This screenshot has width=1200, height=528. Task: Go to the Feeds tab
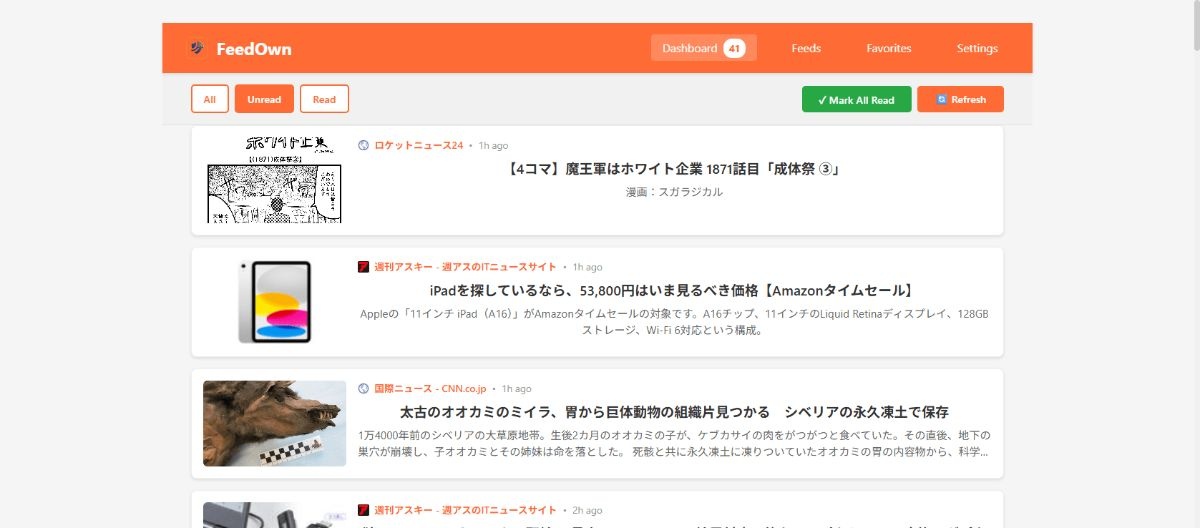pyautogui.click(x=806, y=48)
